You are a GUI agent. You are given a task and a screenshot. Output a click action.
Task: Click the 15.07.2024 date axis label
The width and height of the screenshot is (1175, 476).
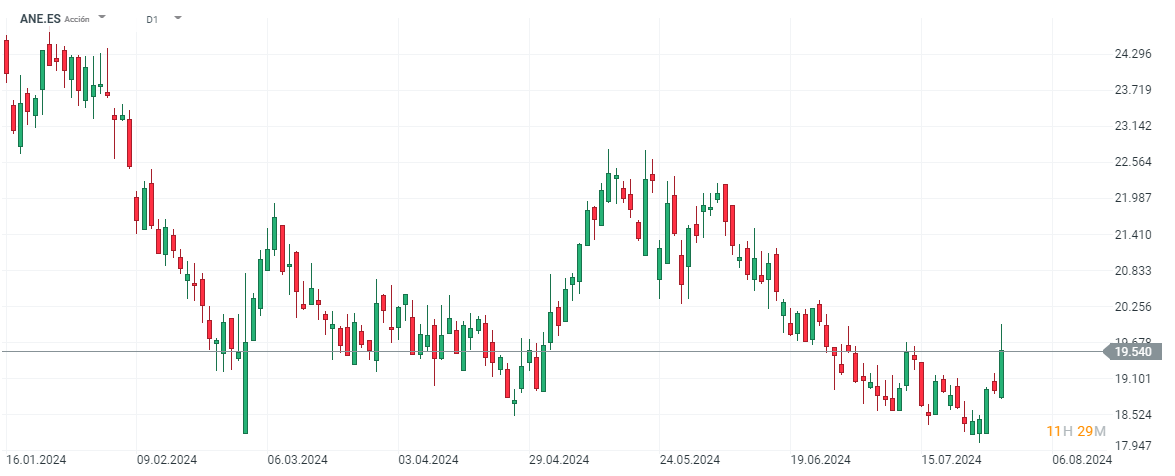click(951, 460)
